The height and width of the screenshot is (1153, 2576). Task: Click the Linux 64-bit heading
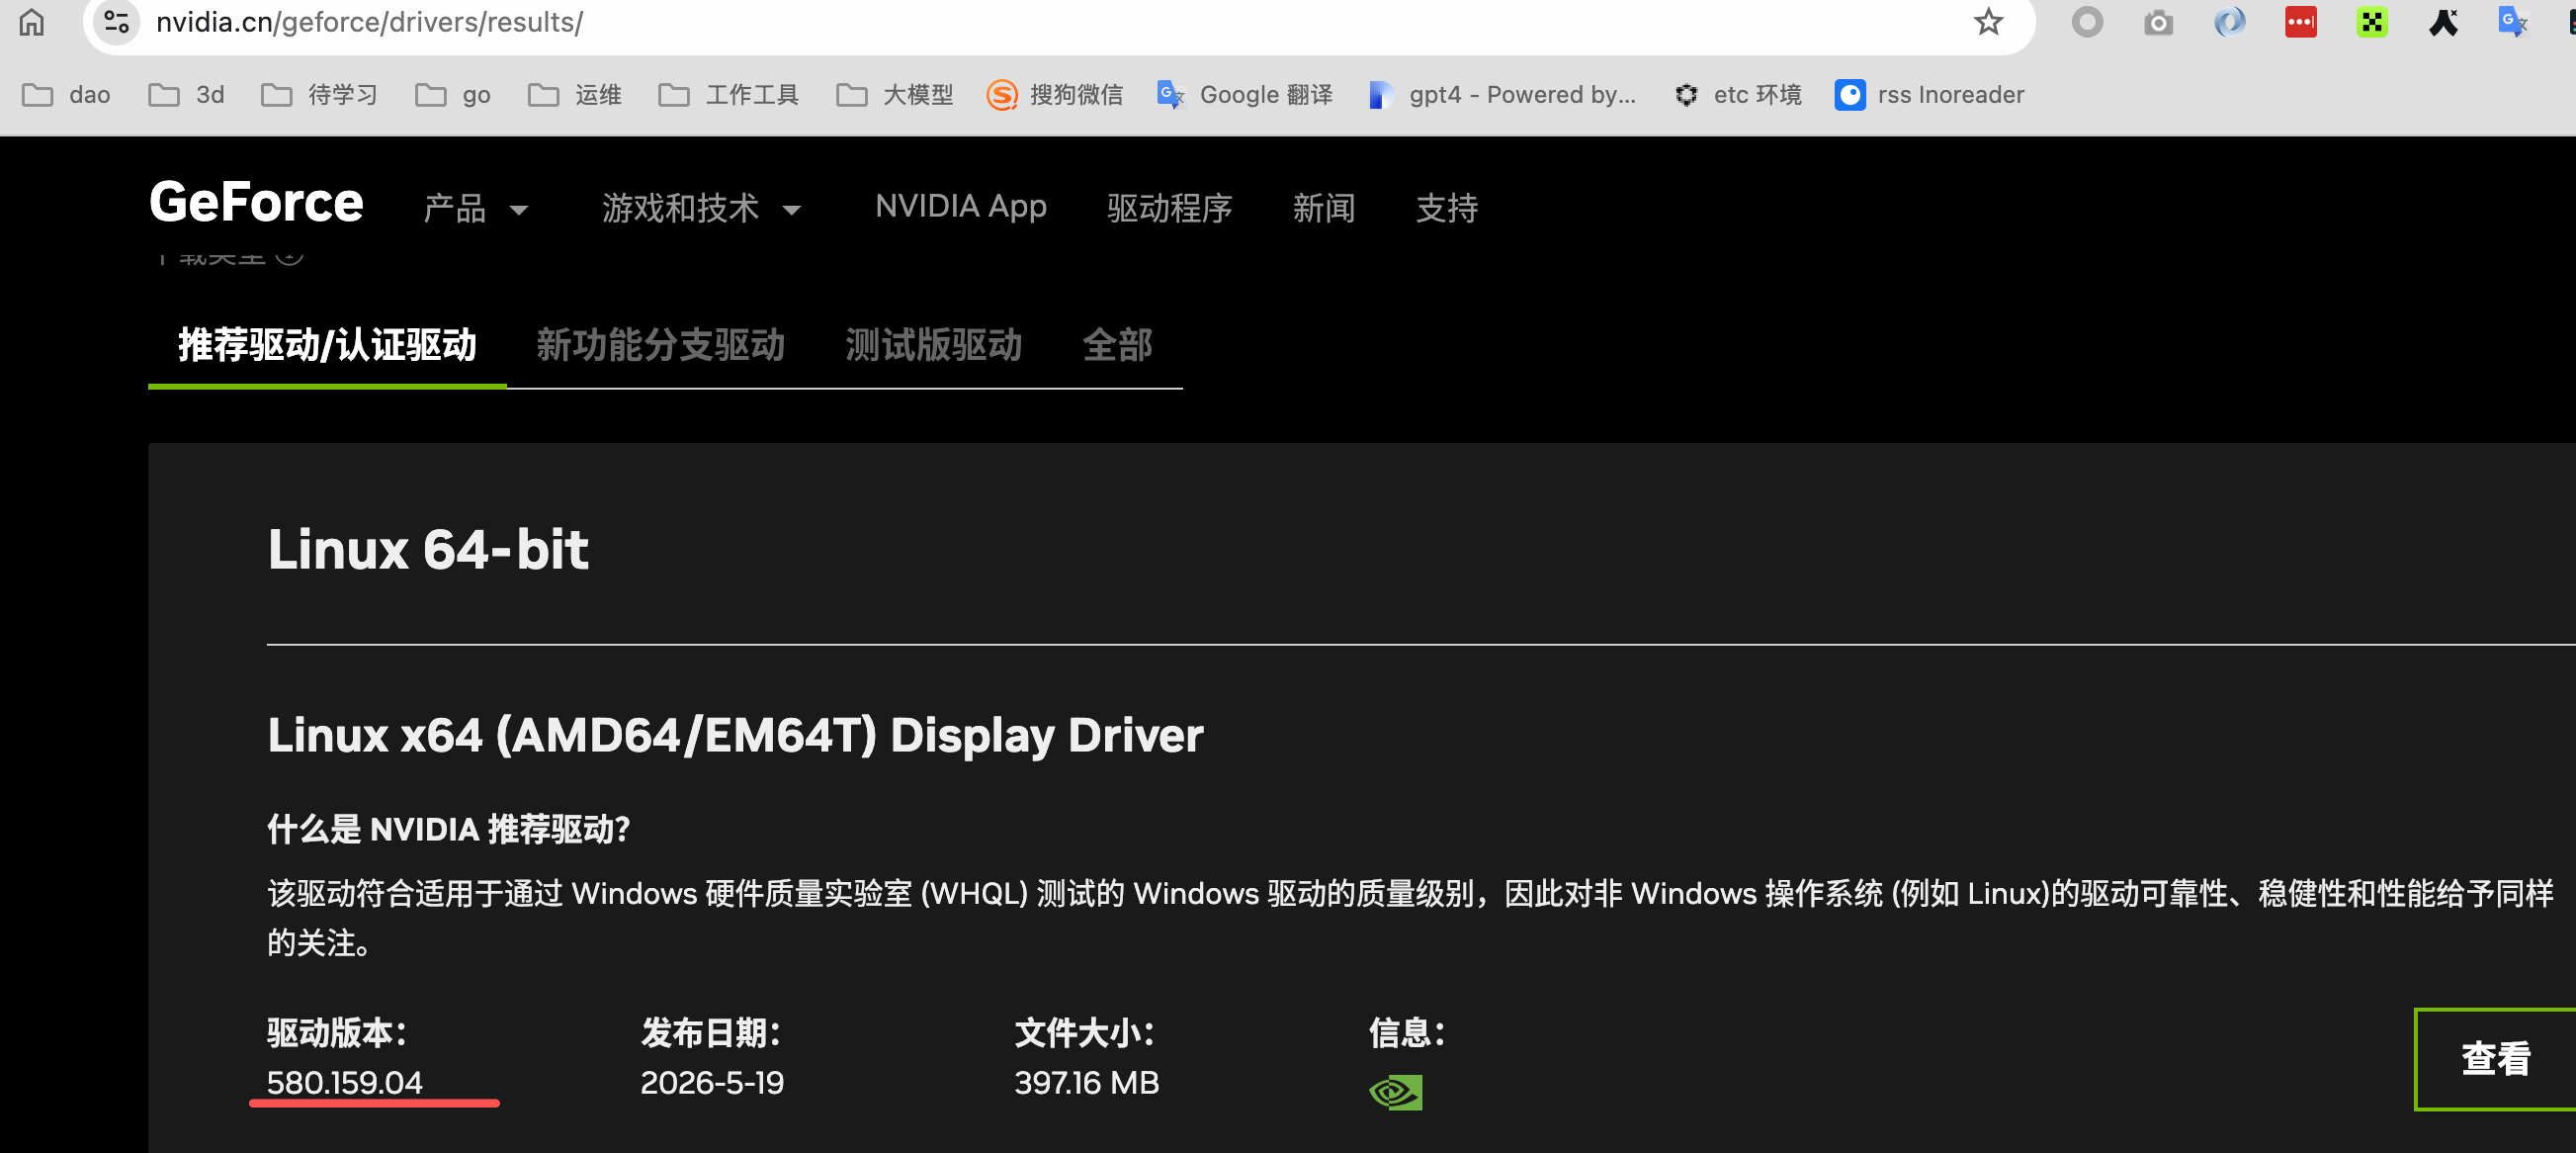(428, 549)
